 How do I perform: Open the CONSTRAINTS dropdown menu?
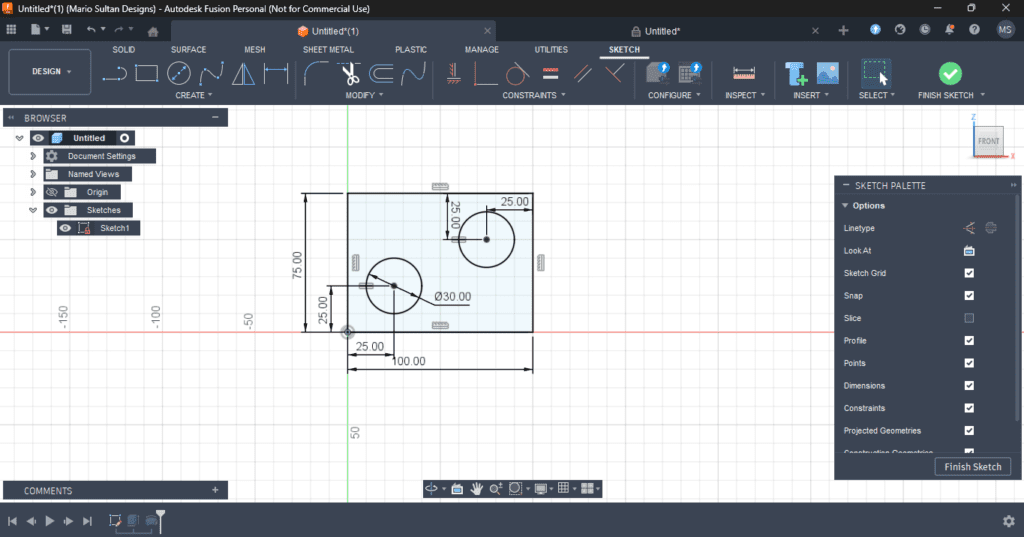coord(533,96)
